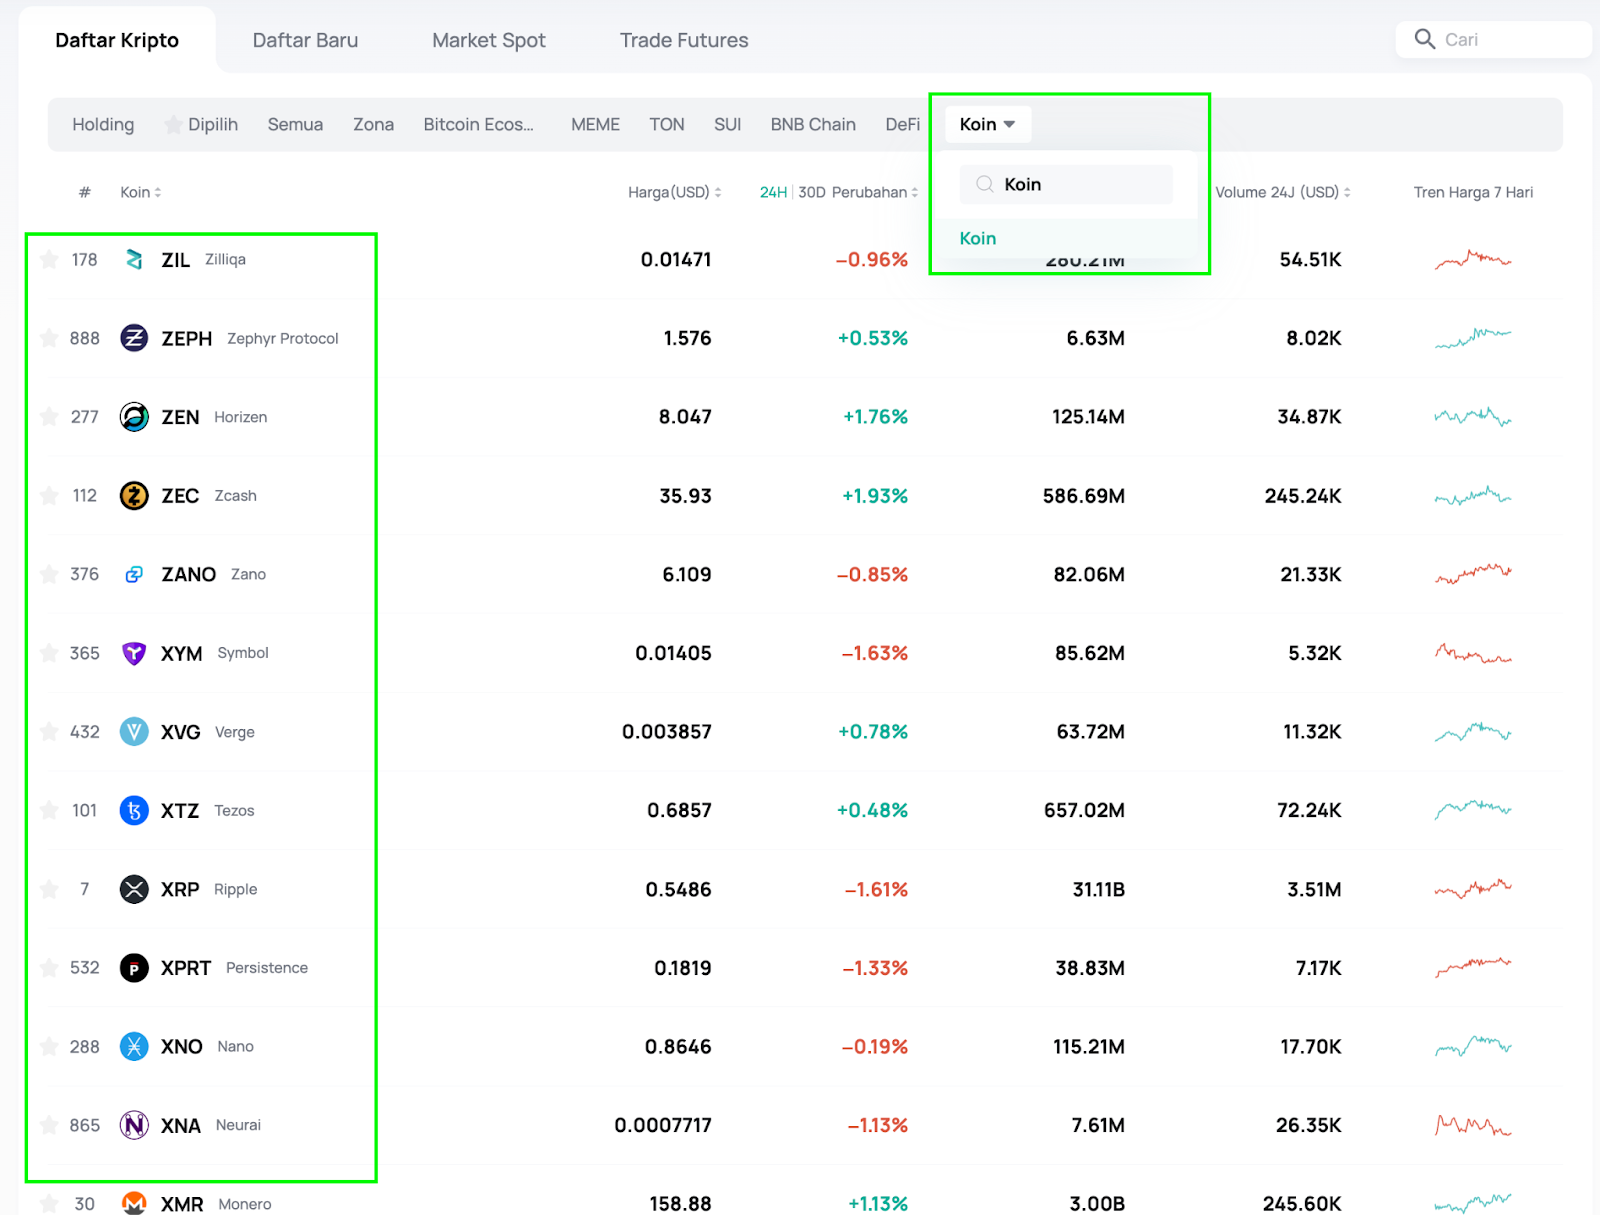The height and width of the screenshot is (1215, 1600).
Task: Click ZEPH volume 8.02K
Action: click(x=1314, y=338)
